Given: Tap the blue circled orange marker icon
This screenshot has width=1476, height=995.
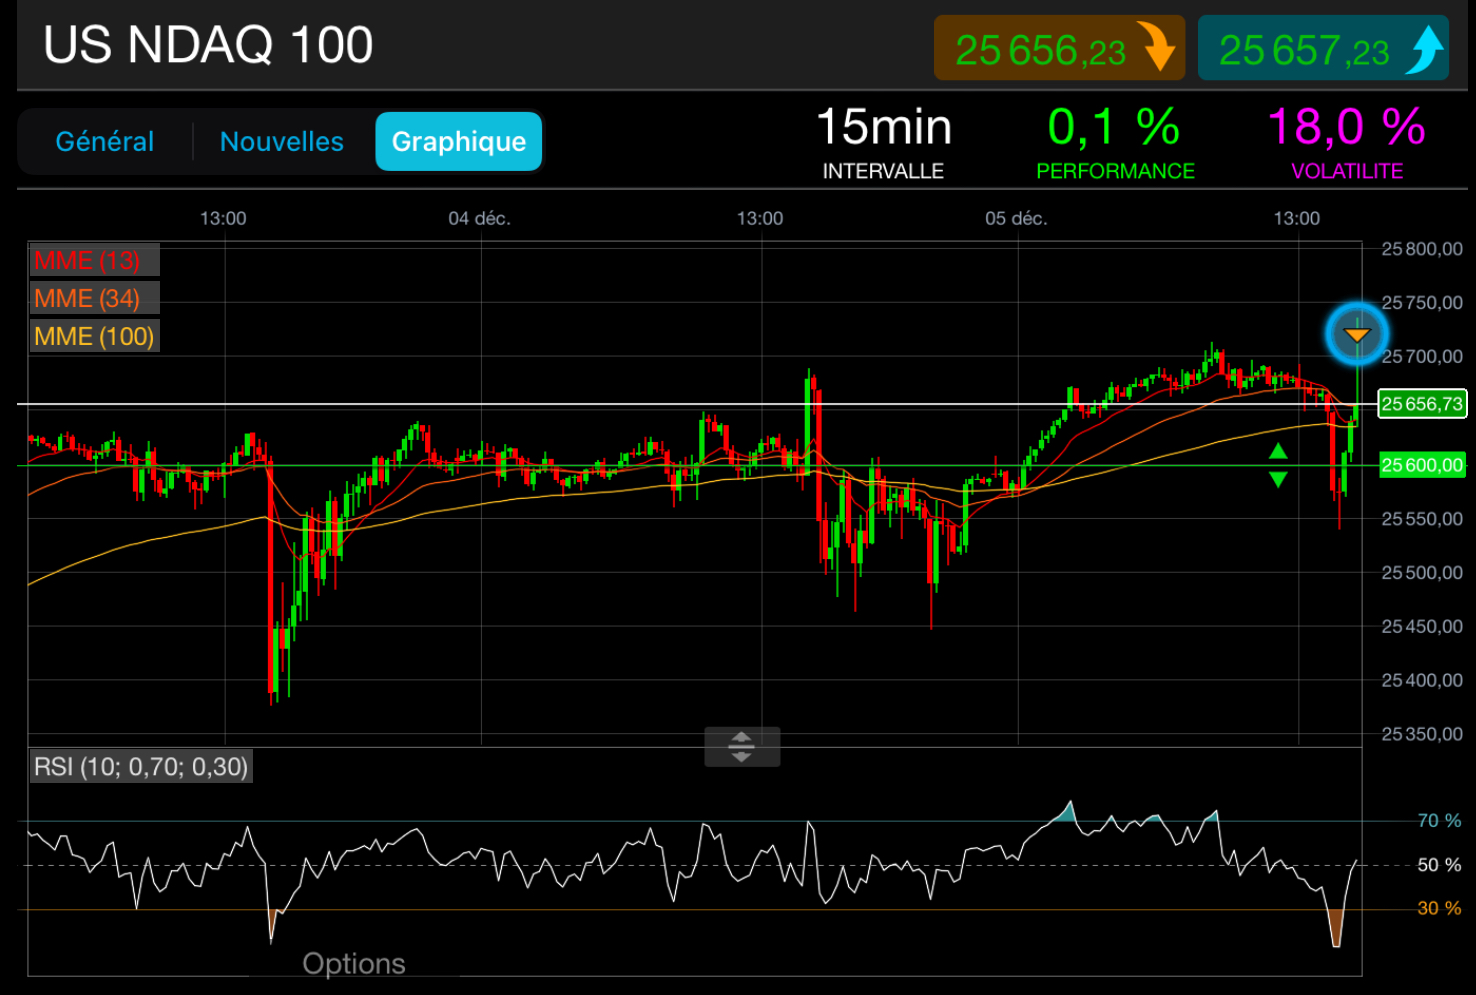Looking at the screenshot, I should coord(1357,334).
